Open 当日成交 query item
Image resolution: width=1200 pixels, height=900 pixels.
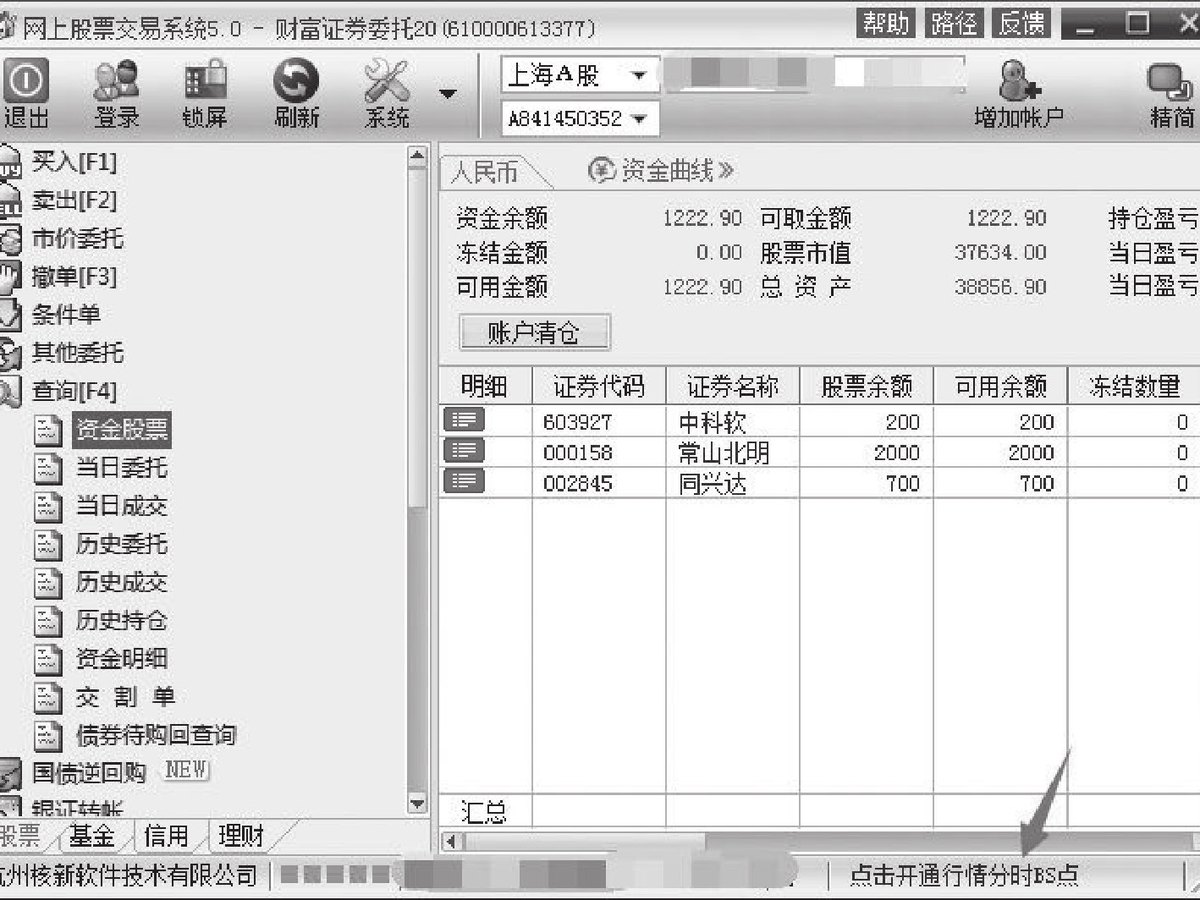122,506
